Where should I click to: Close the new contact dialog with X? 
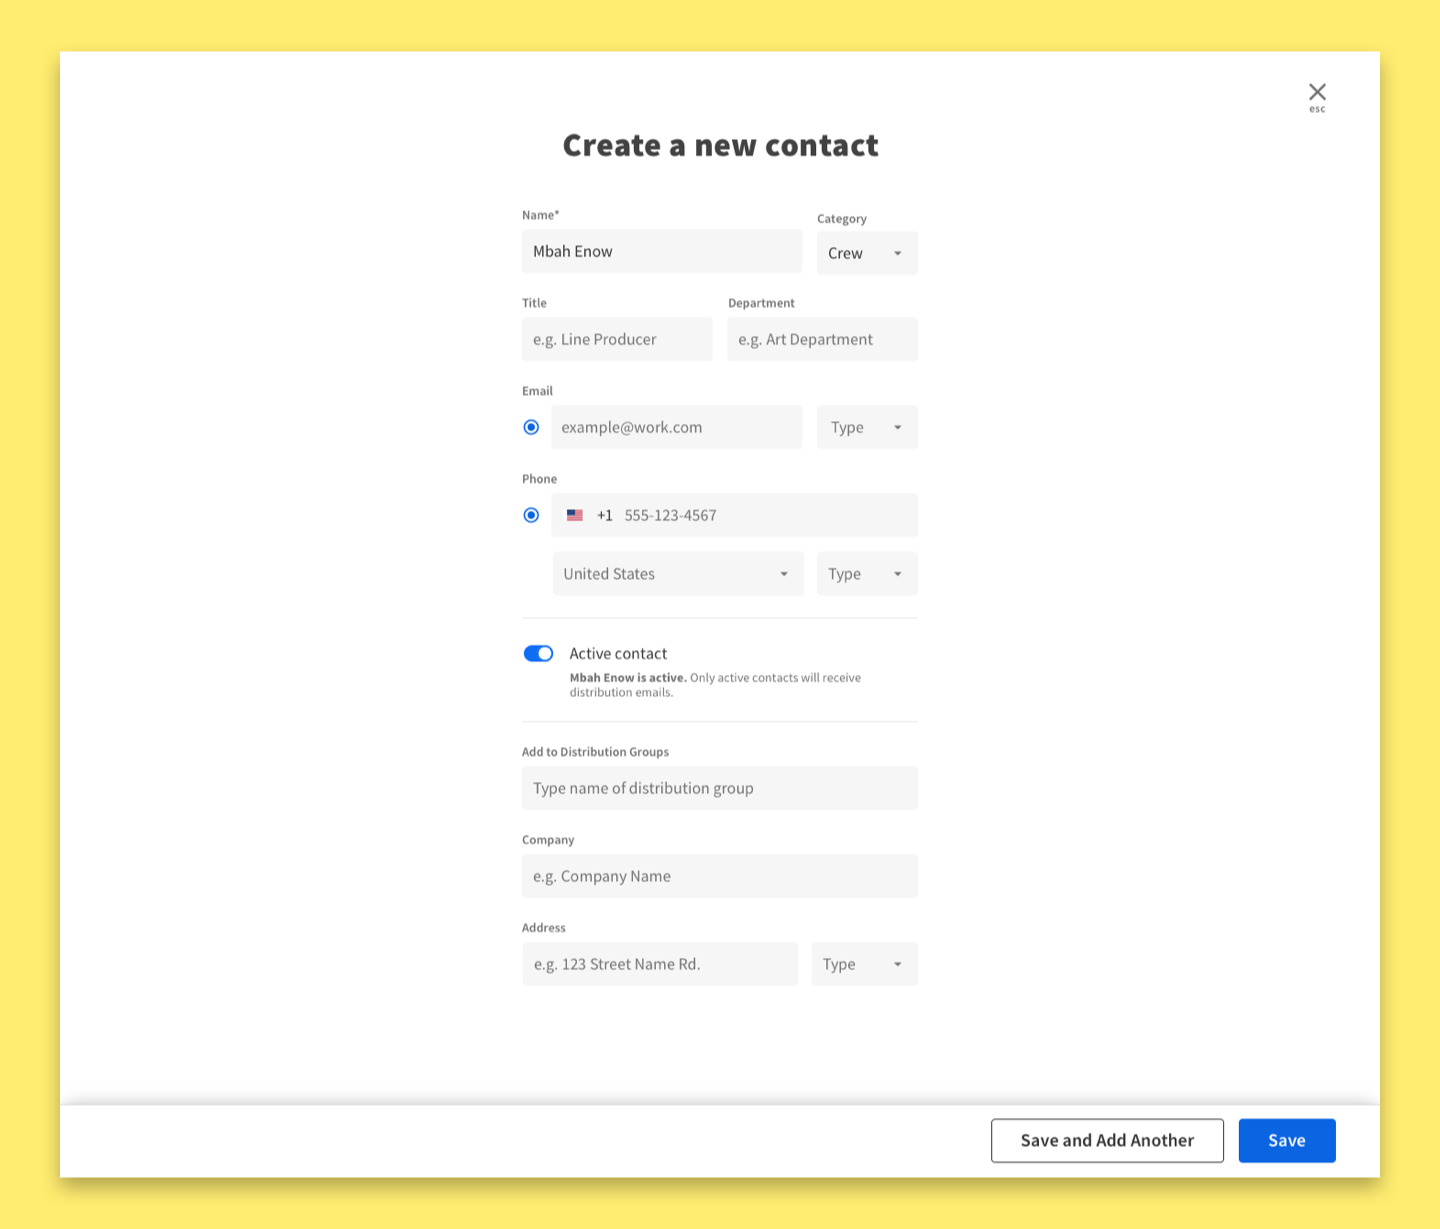[x=1317, y=93]
